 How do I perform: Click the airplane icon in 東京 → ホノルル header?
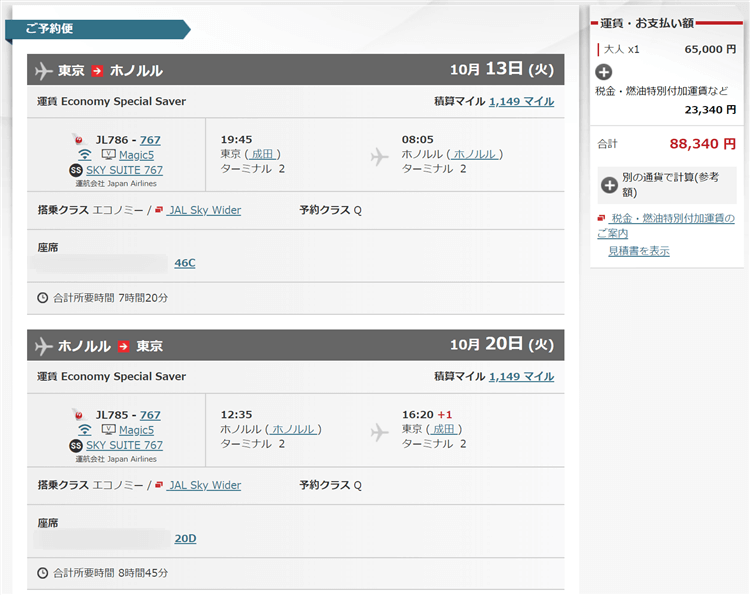click(x=44, y=70)
